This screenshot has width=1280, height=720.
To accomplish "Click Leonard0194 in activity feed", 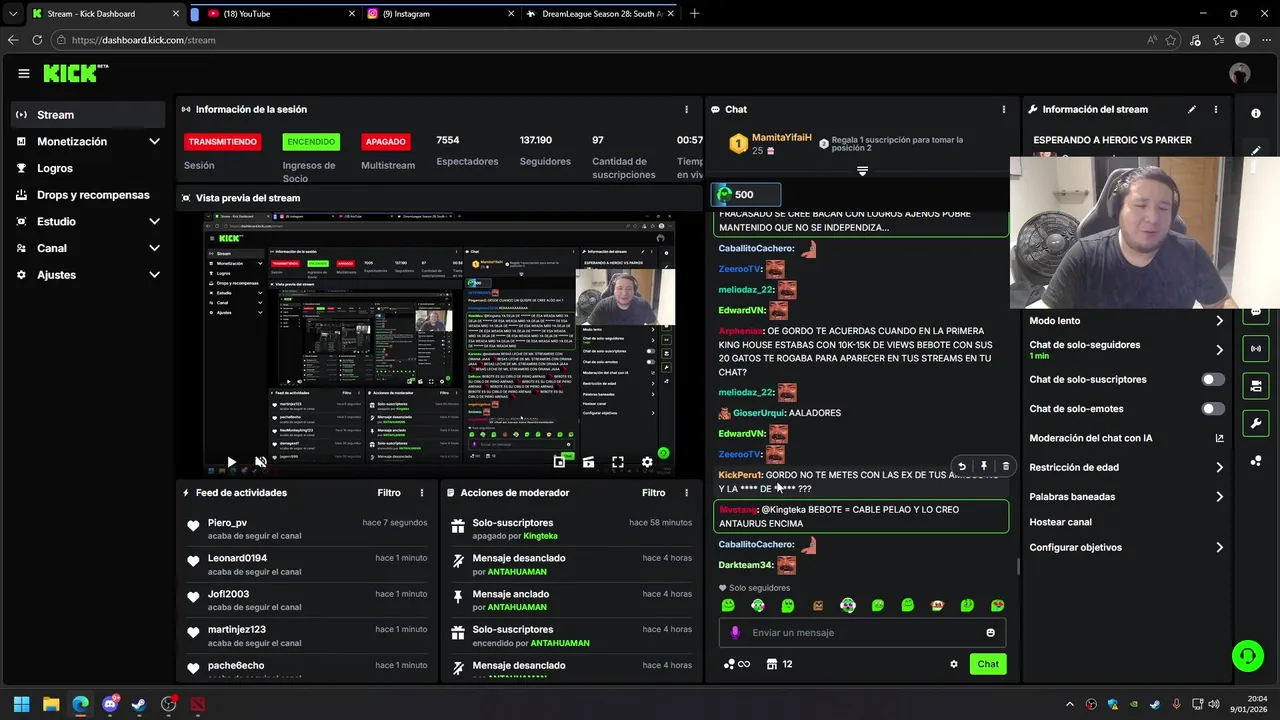I will click(x=237, y=558).
